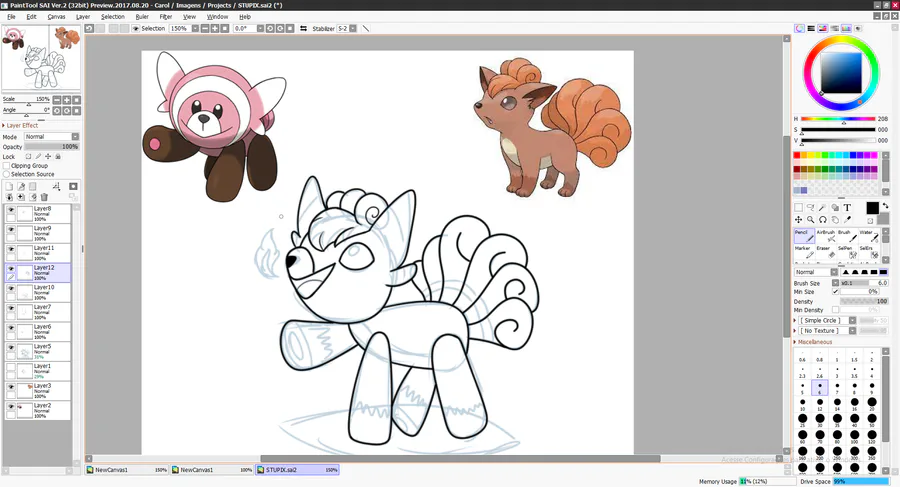Expand the Miscellaneous section
Image resolution: width=900 pixels, height=487 pixels.
click(x=813, y=342)
